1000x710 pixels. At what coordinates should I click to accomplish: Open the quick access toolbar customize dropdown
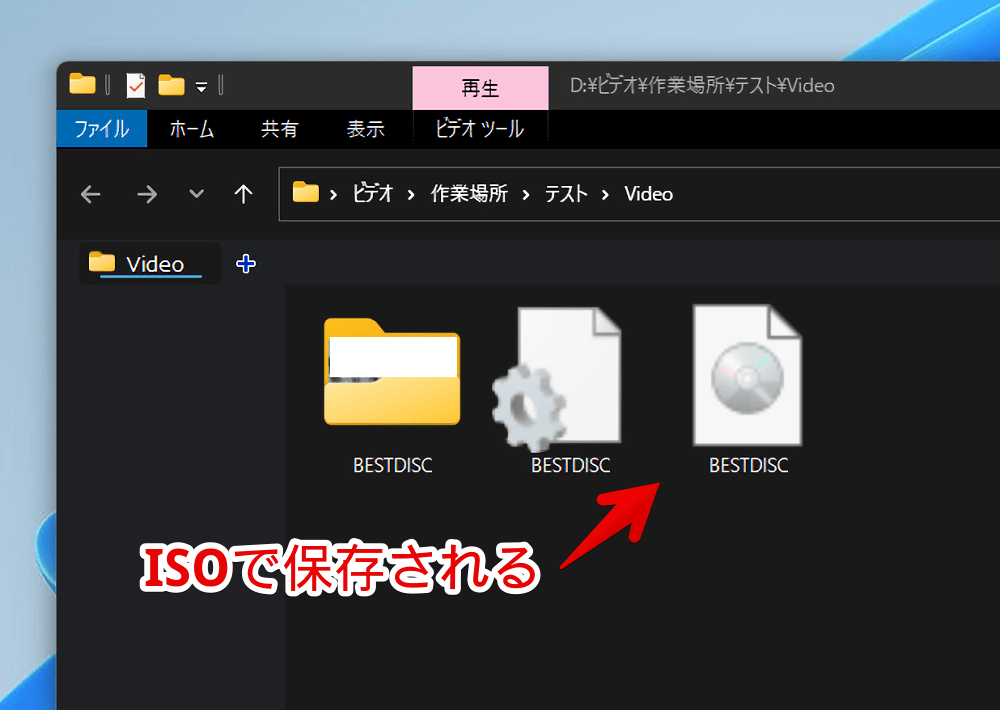(202, 87)
